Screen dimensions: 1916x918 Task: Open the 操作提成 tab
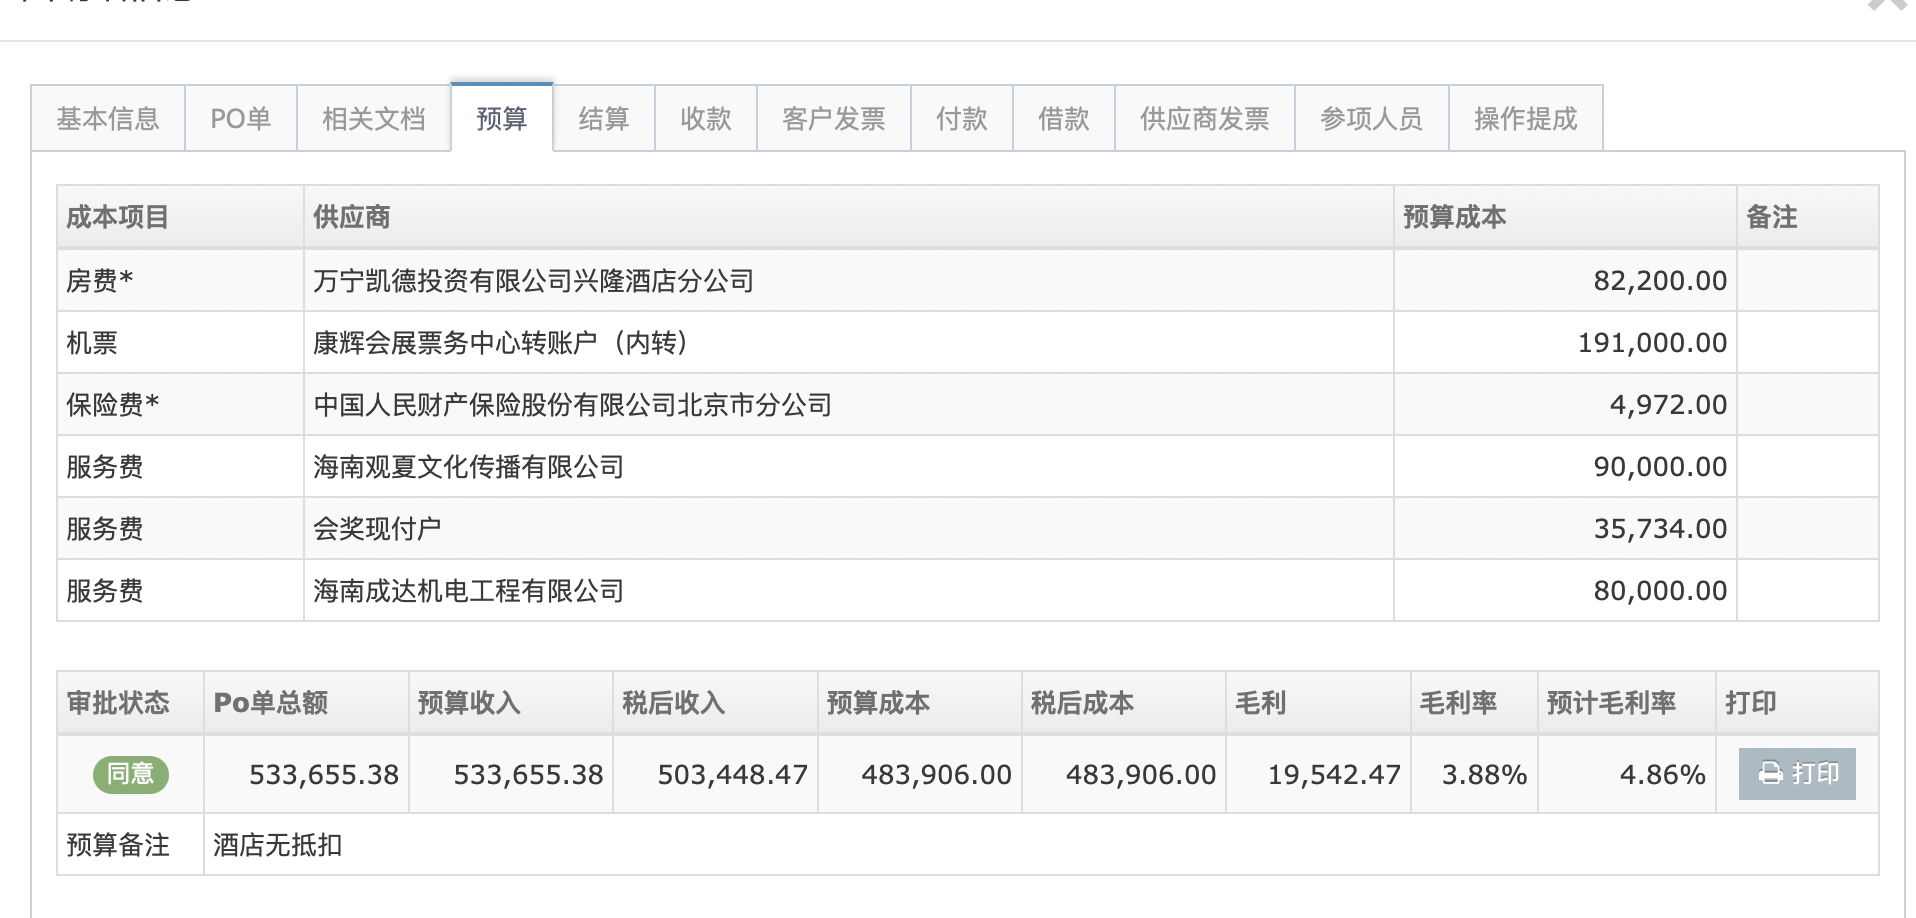click(1525, 119)
